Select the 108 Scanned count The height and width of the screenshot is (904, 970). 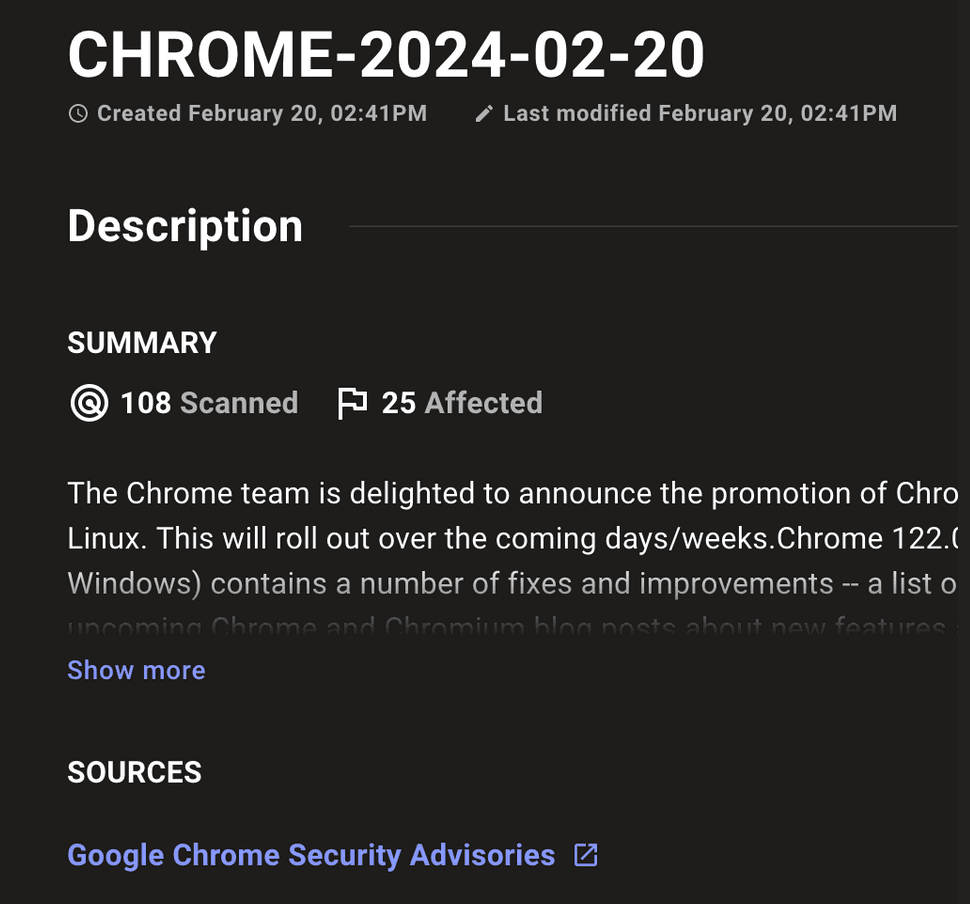pos(209,403)
